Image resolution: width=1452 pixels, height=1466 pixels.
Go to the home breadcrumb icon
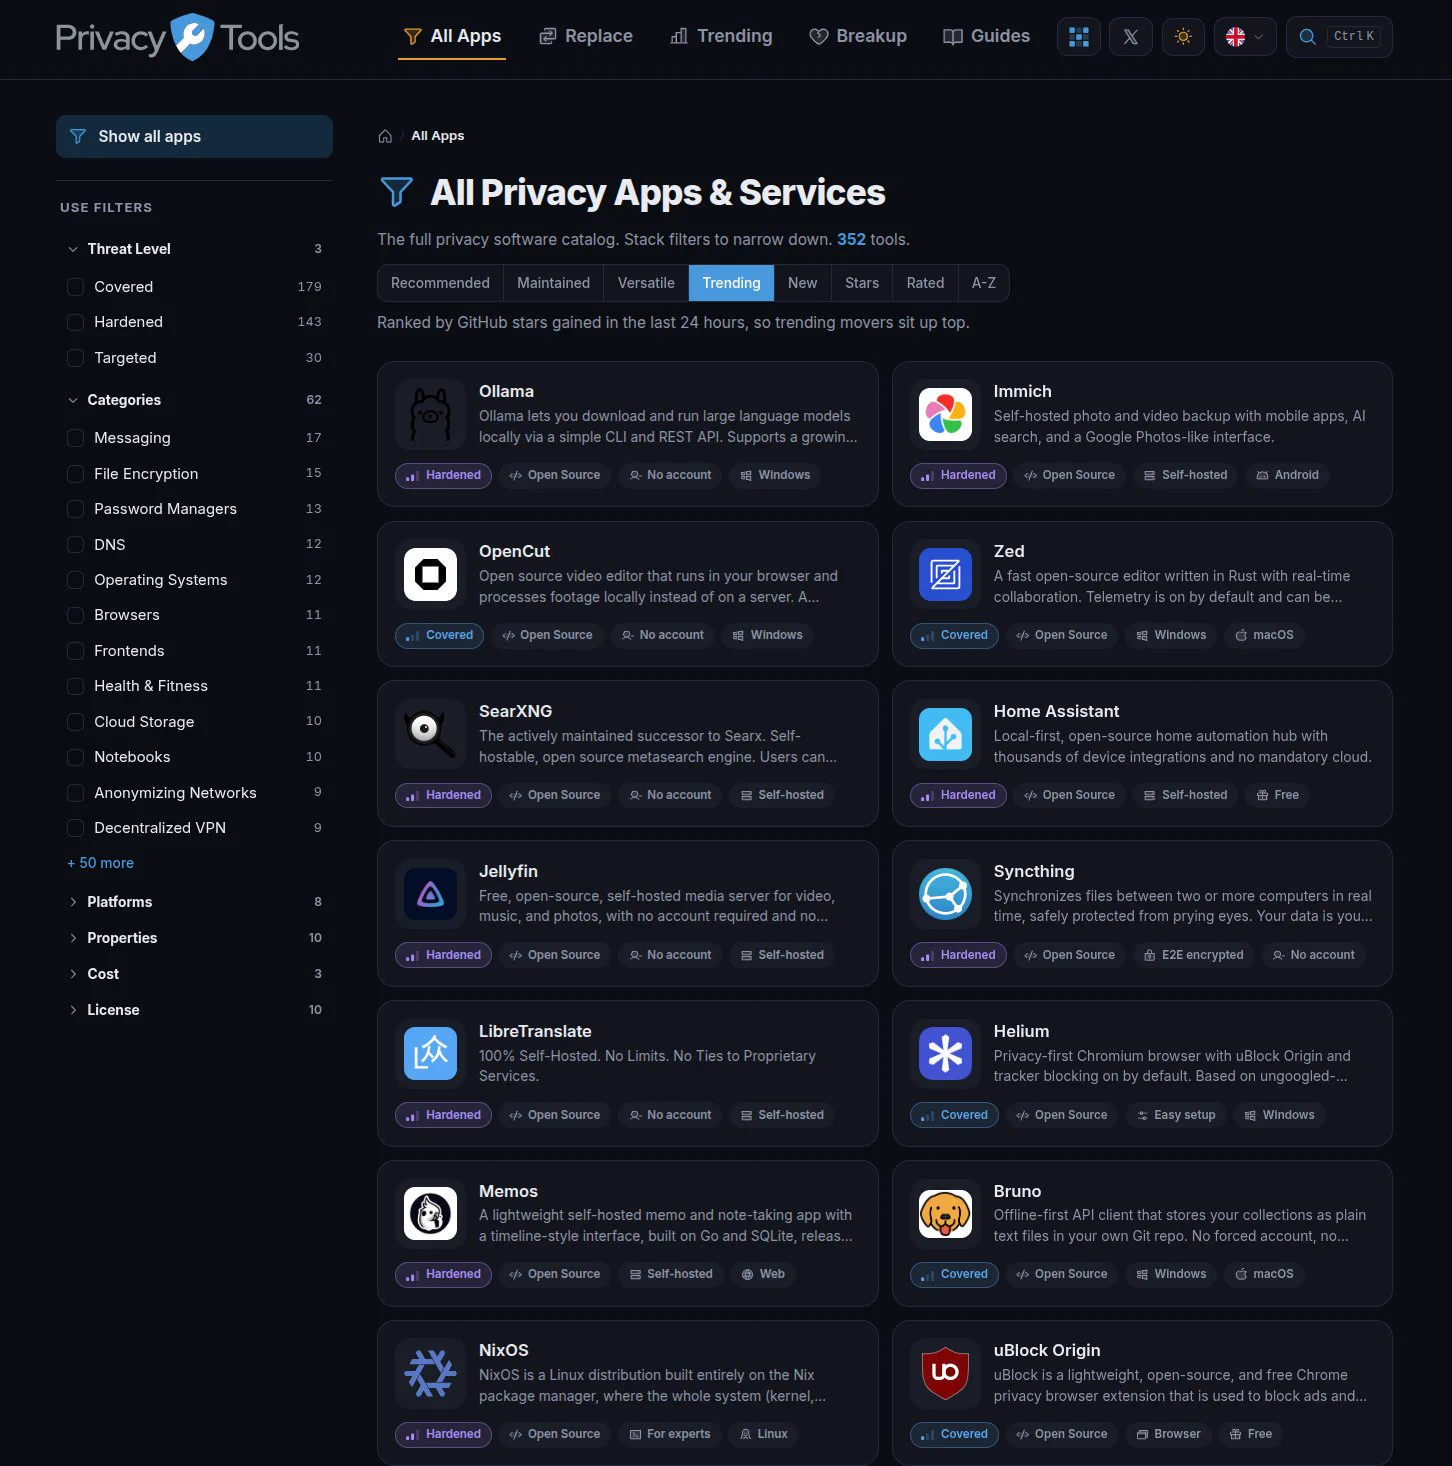[x=385, y=136]
